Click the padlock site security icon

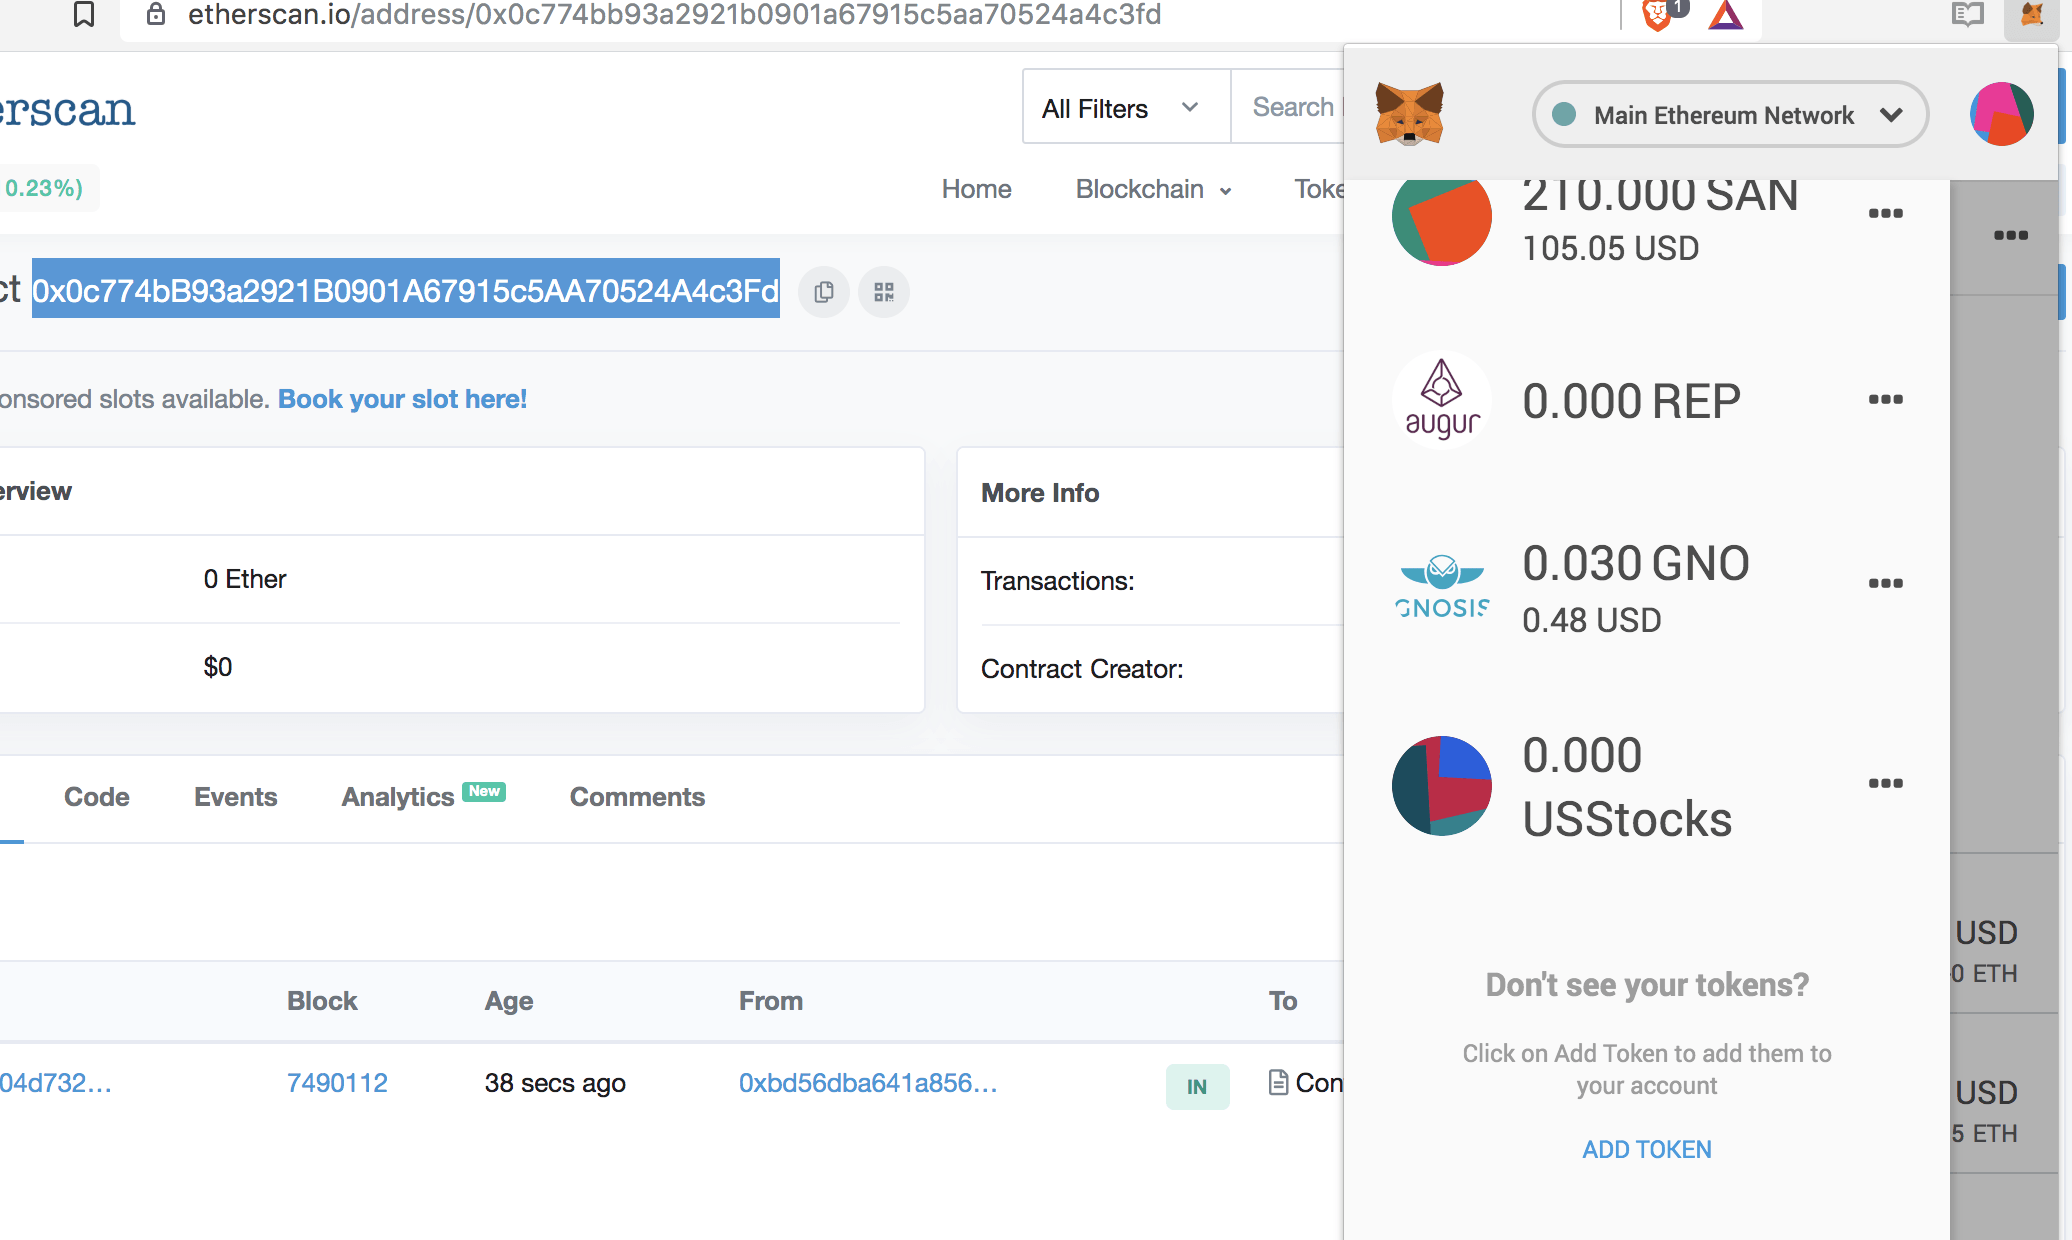click(156, 14)
